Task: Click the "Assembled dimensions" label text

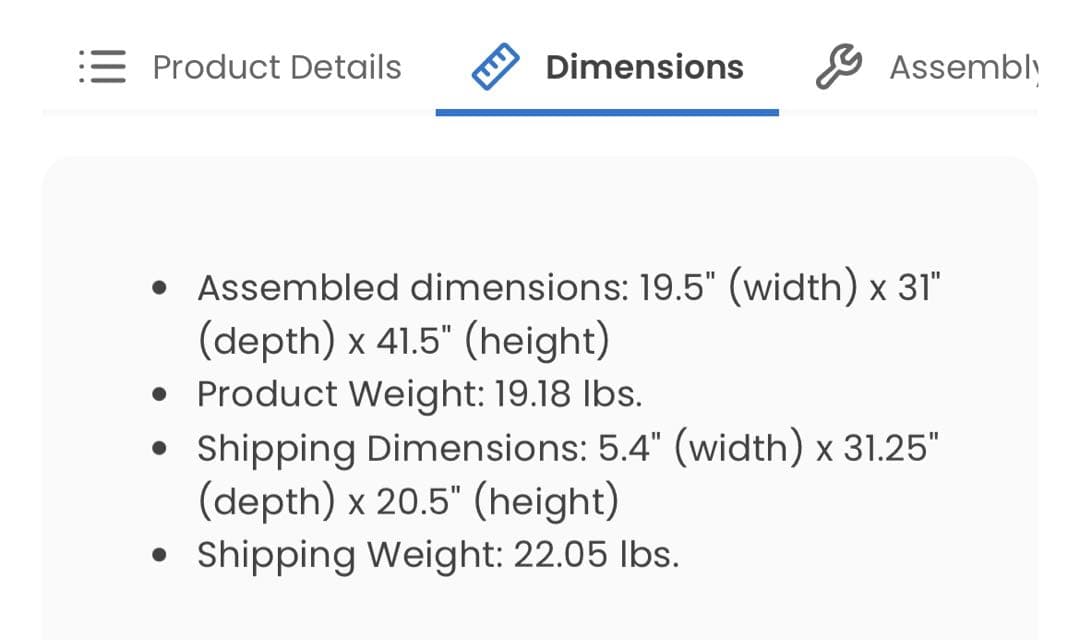Action: click(412, 288)
